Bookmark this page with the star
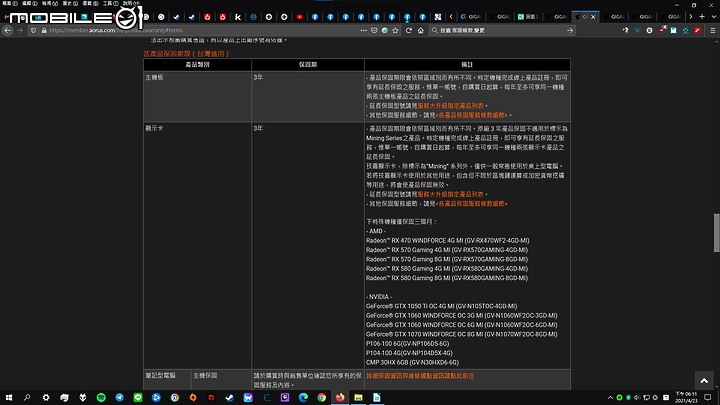 395,30
